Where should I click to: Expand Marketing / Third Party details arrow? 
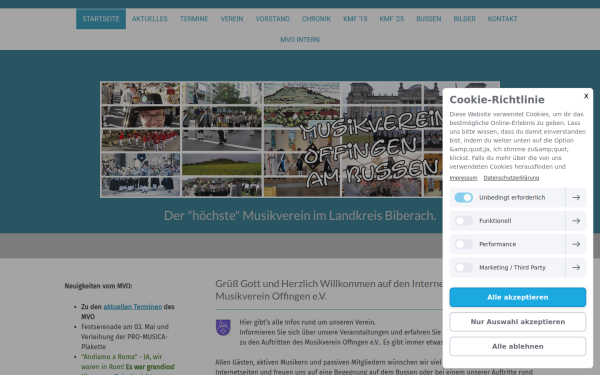pyautogui.click(x=576, y=267)
